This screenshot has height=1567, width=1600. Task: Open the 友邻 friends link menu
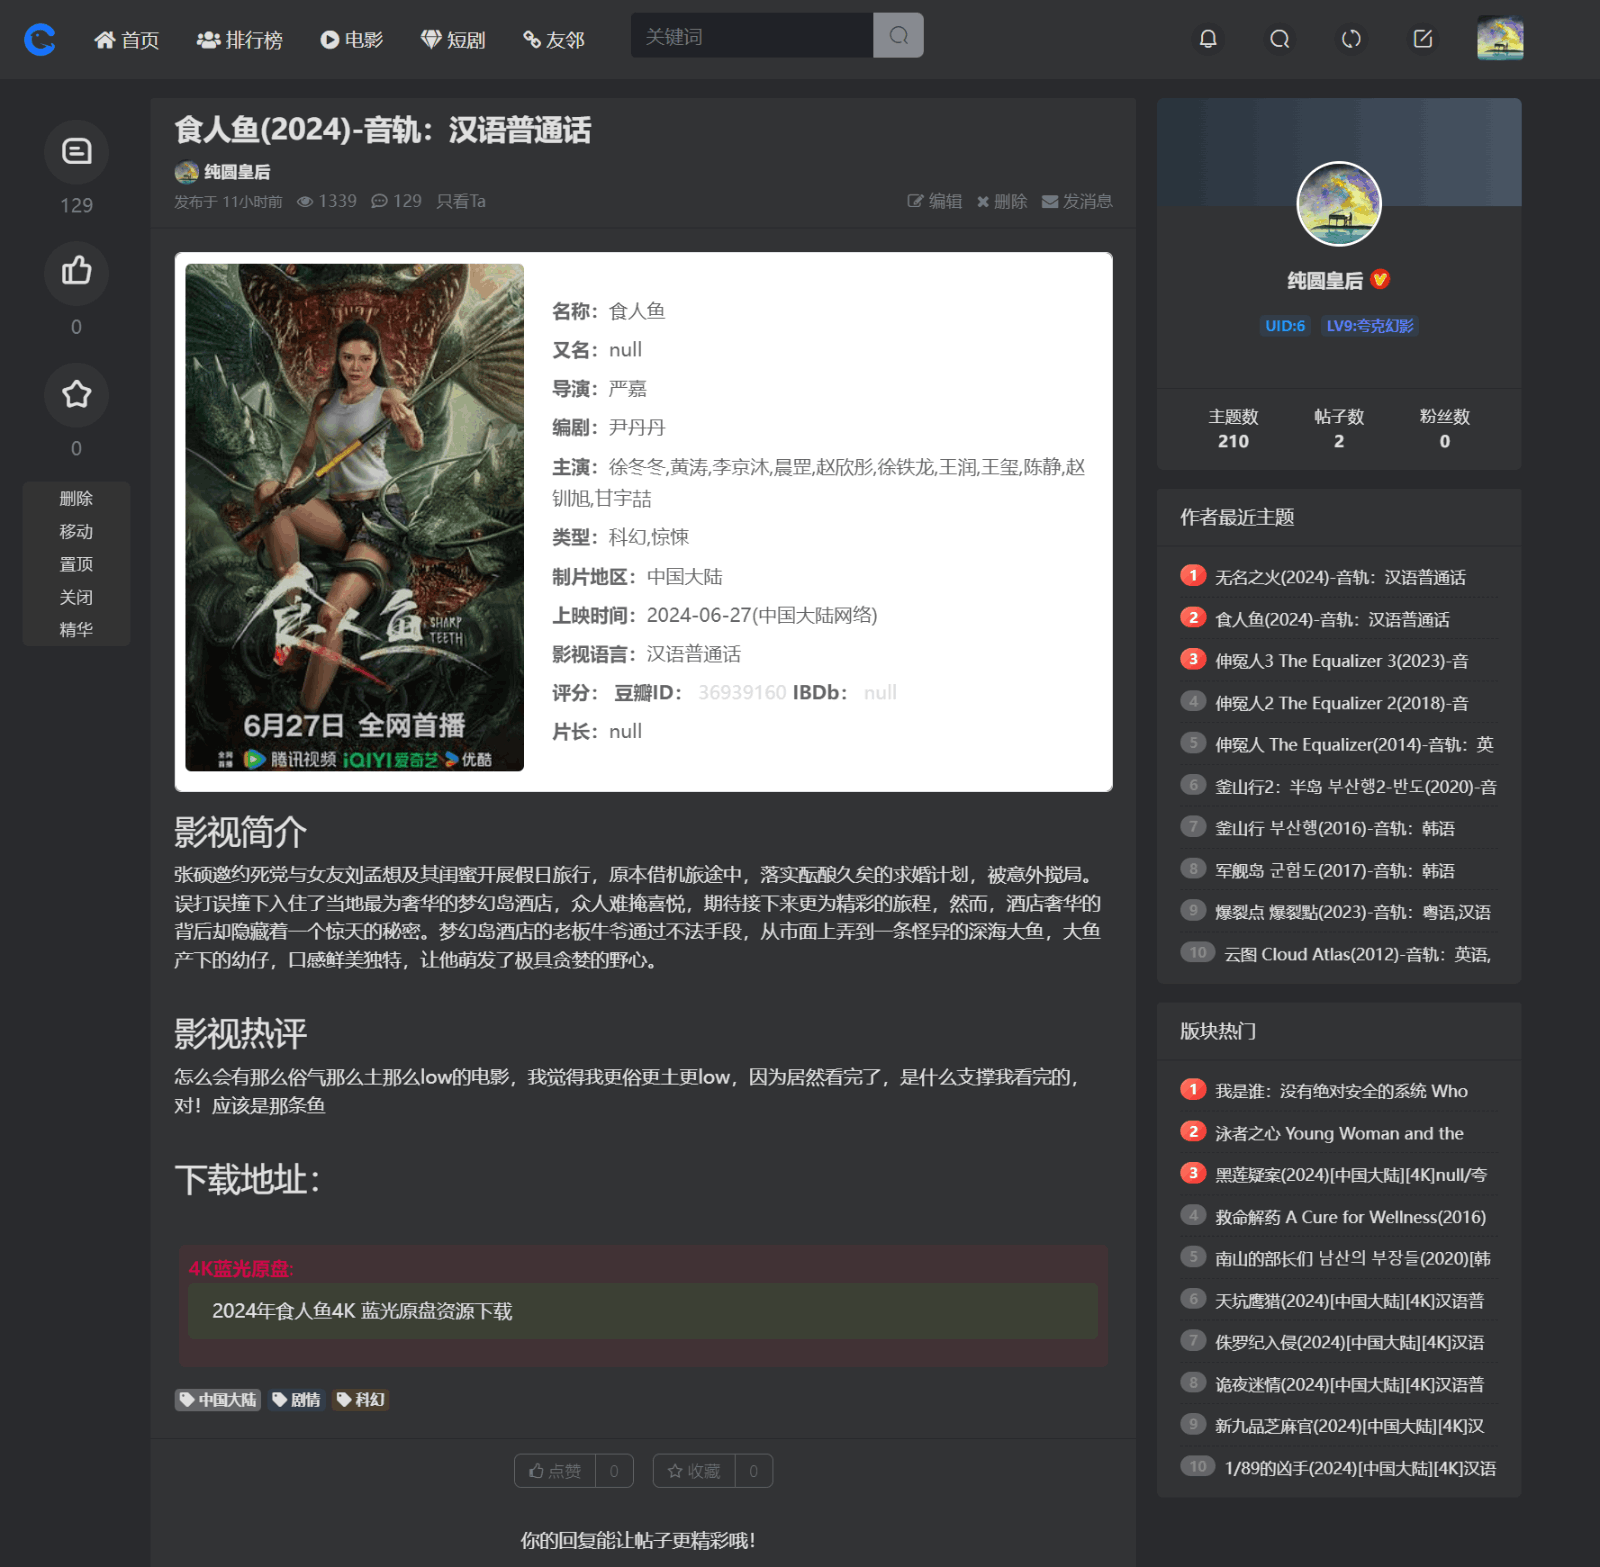[x=554, y=40]
